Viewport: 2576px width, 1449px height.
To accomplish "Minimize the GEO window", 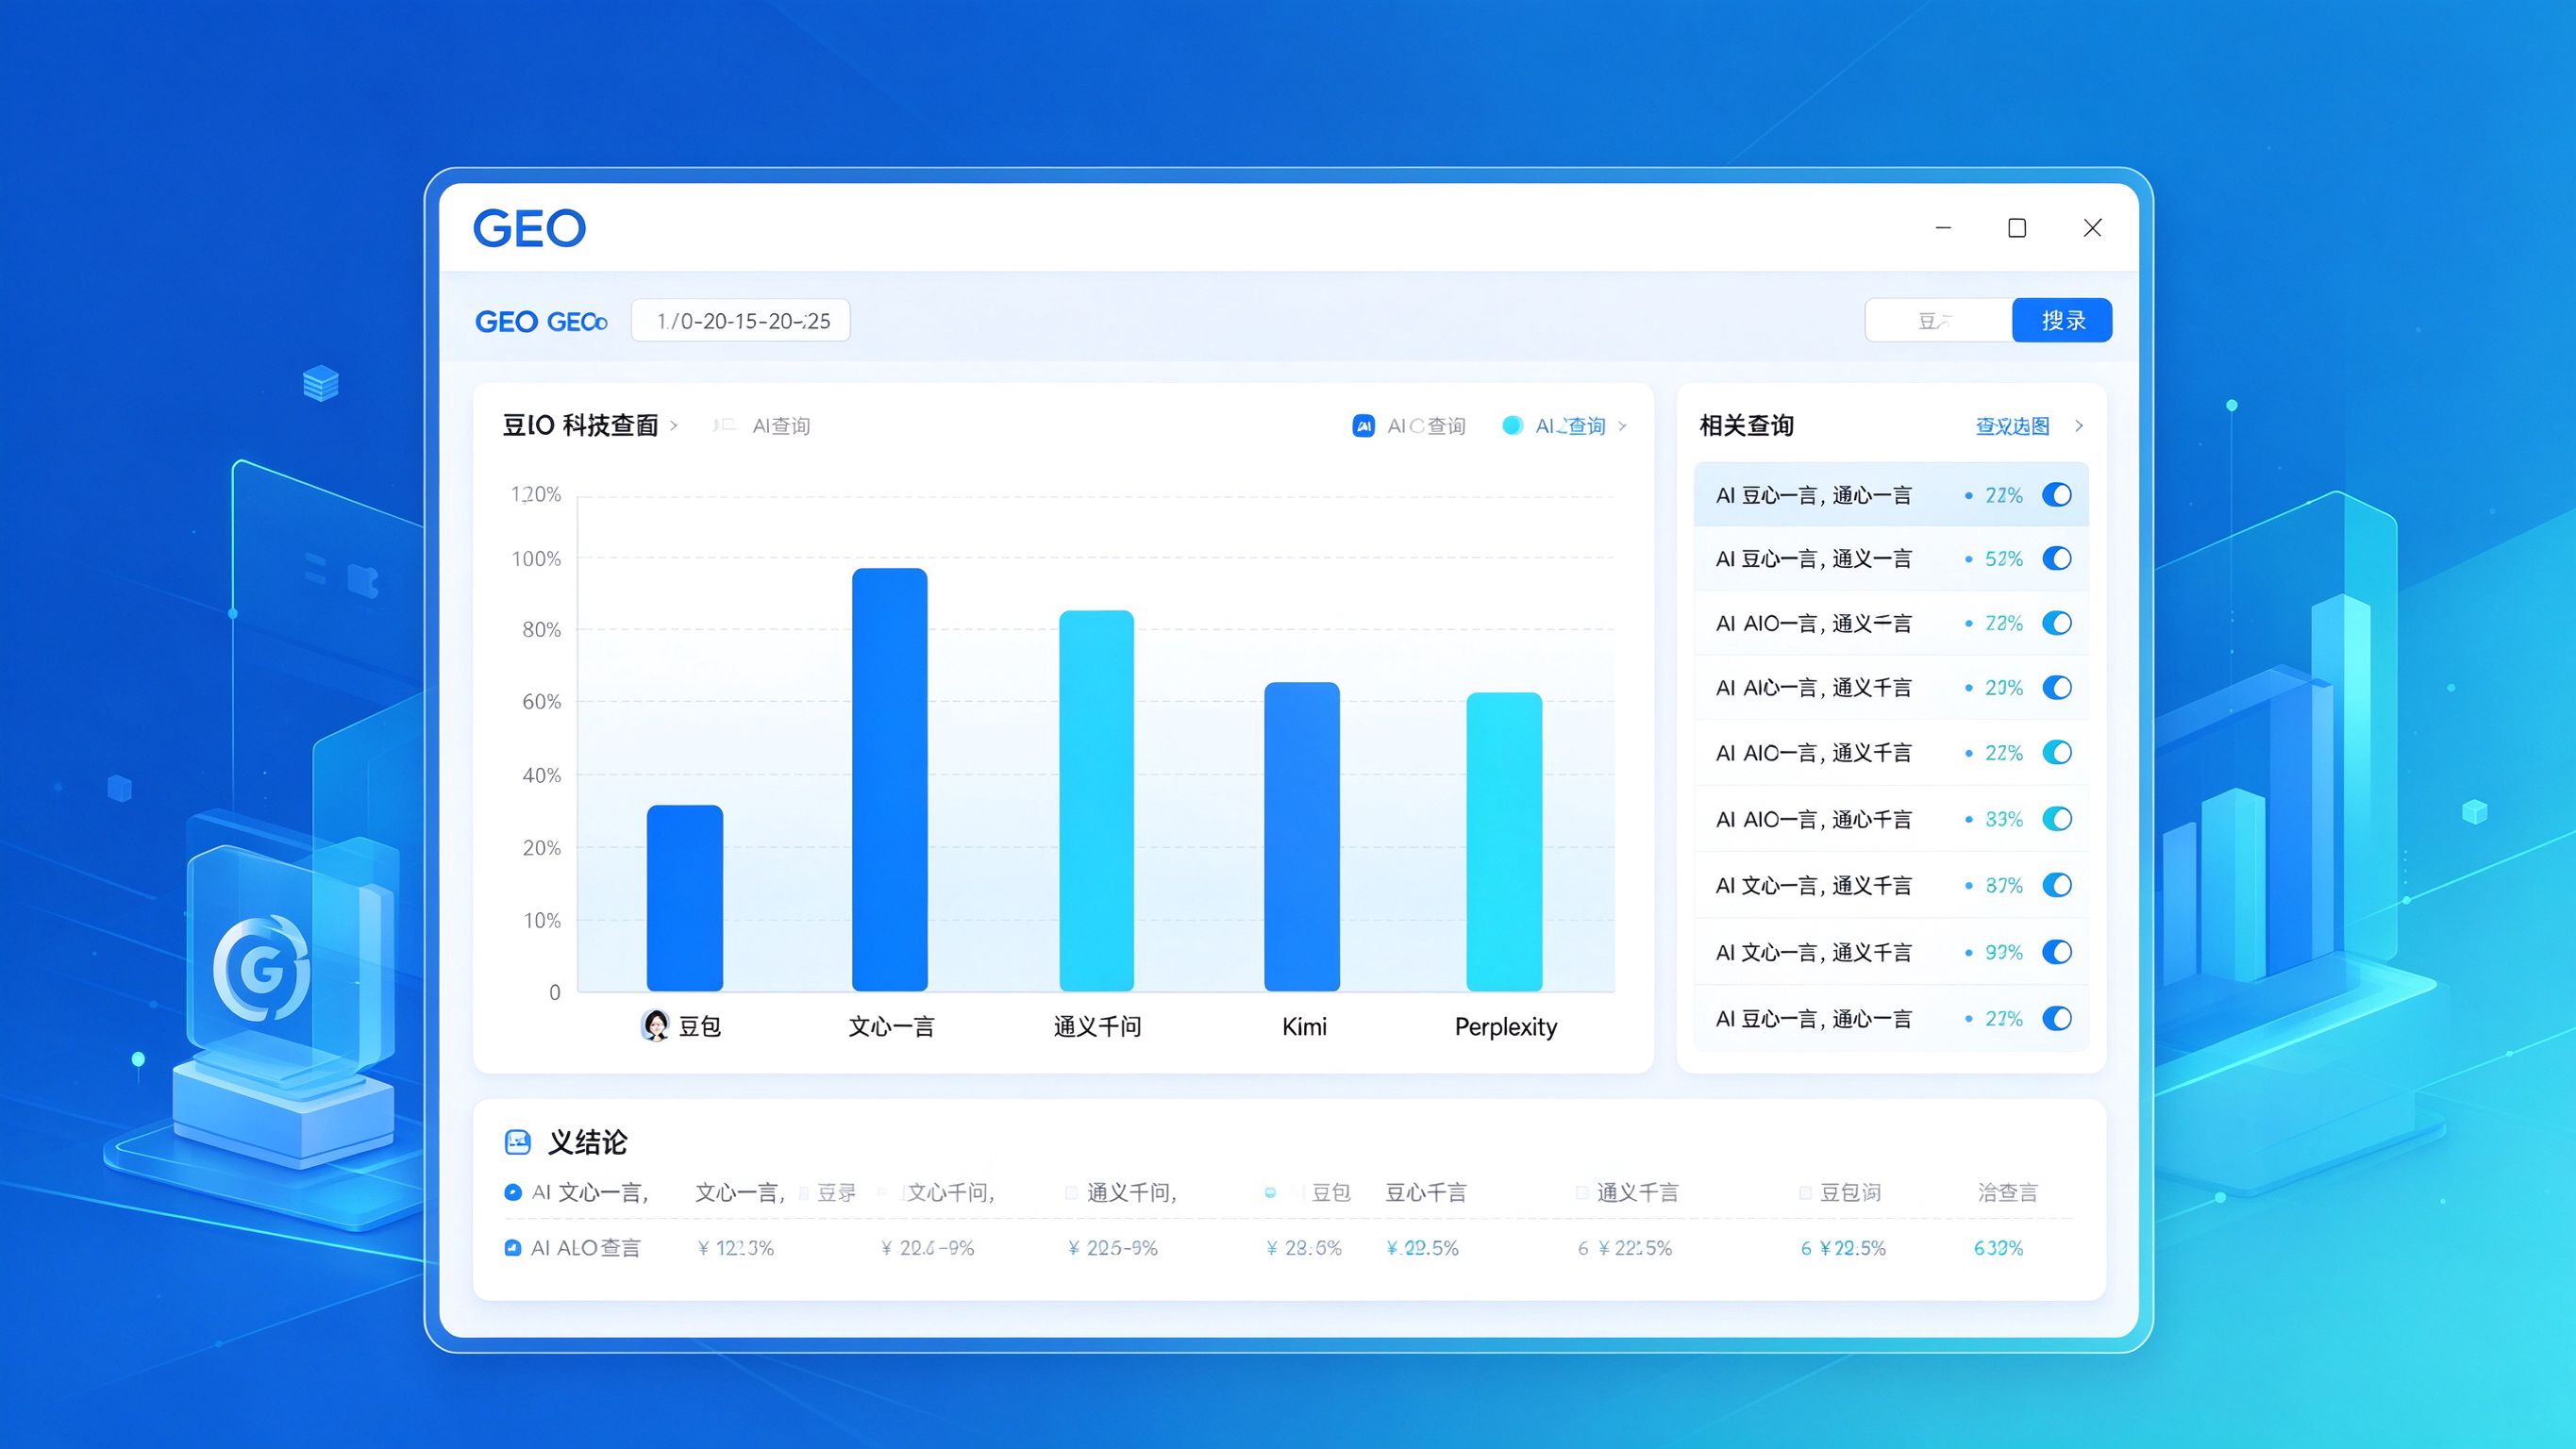I will (1943, 228).
